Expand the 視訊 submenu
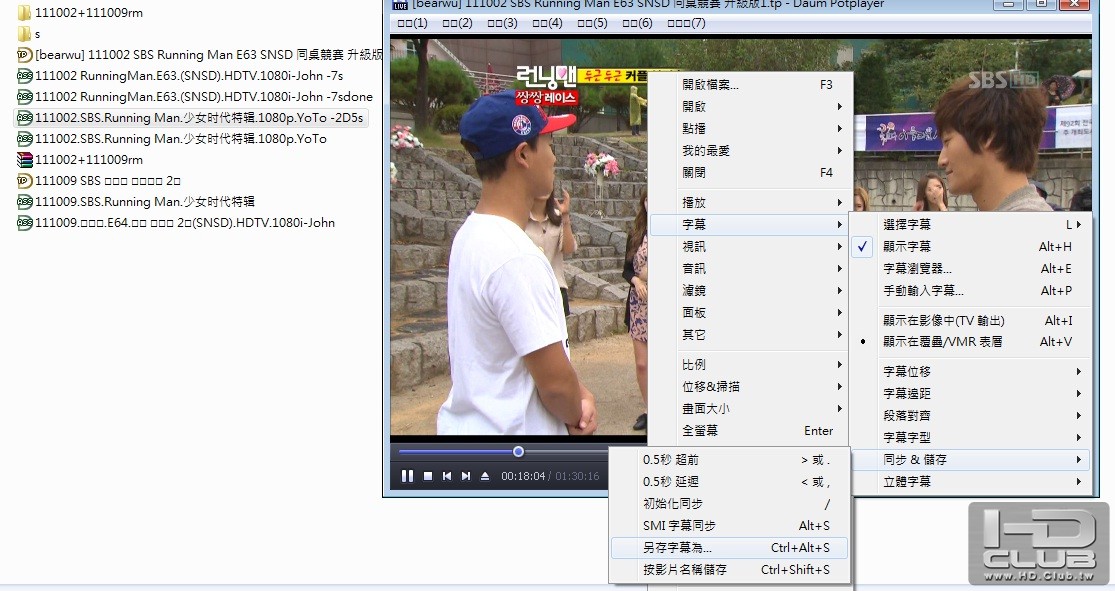Screen dimensions: 1115x591 tap(750, 246)
